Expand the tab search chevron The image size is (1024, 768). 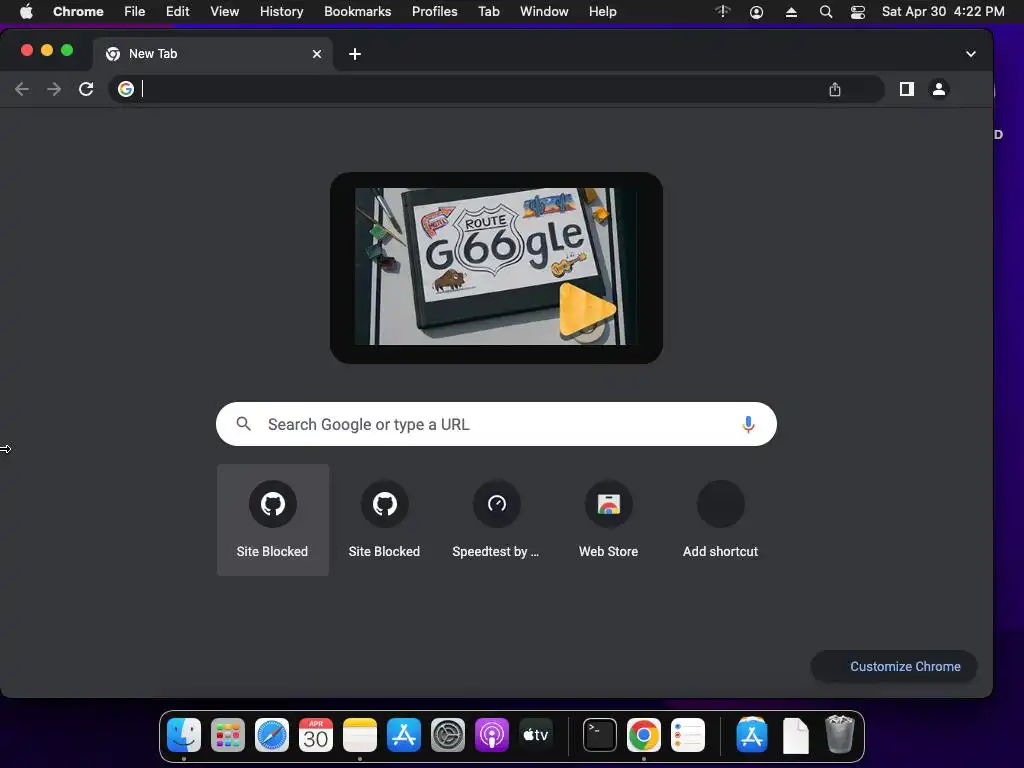pyautogui.click(x=970, y=54)
